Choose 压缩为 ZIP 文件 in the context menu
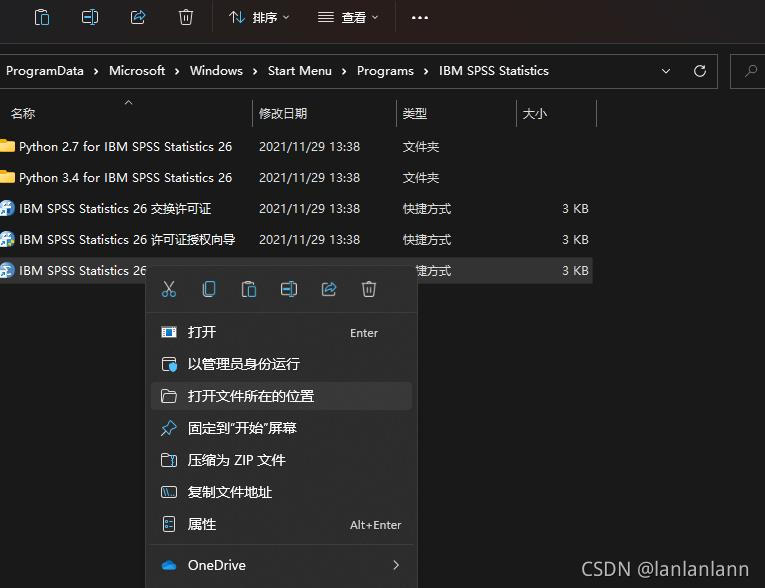The height and width of the screenshot is (588, 765). pos(282,460)
